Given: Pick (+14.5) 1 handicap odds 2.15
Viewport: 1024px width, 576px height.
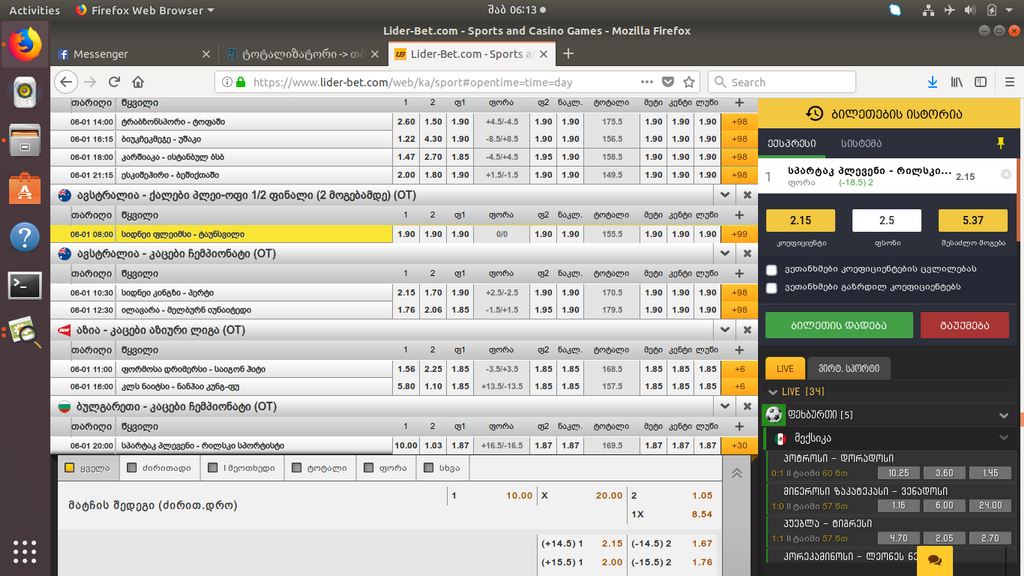Looking at the screenshot, I should tap(581, 543).
